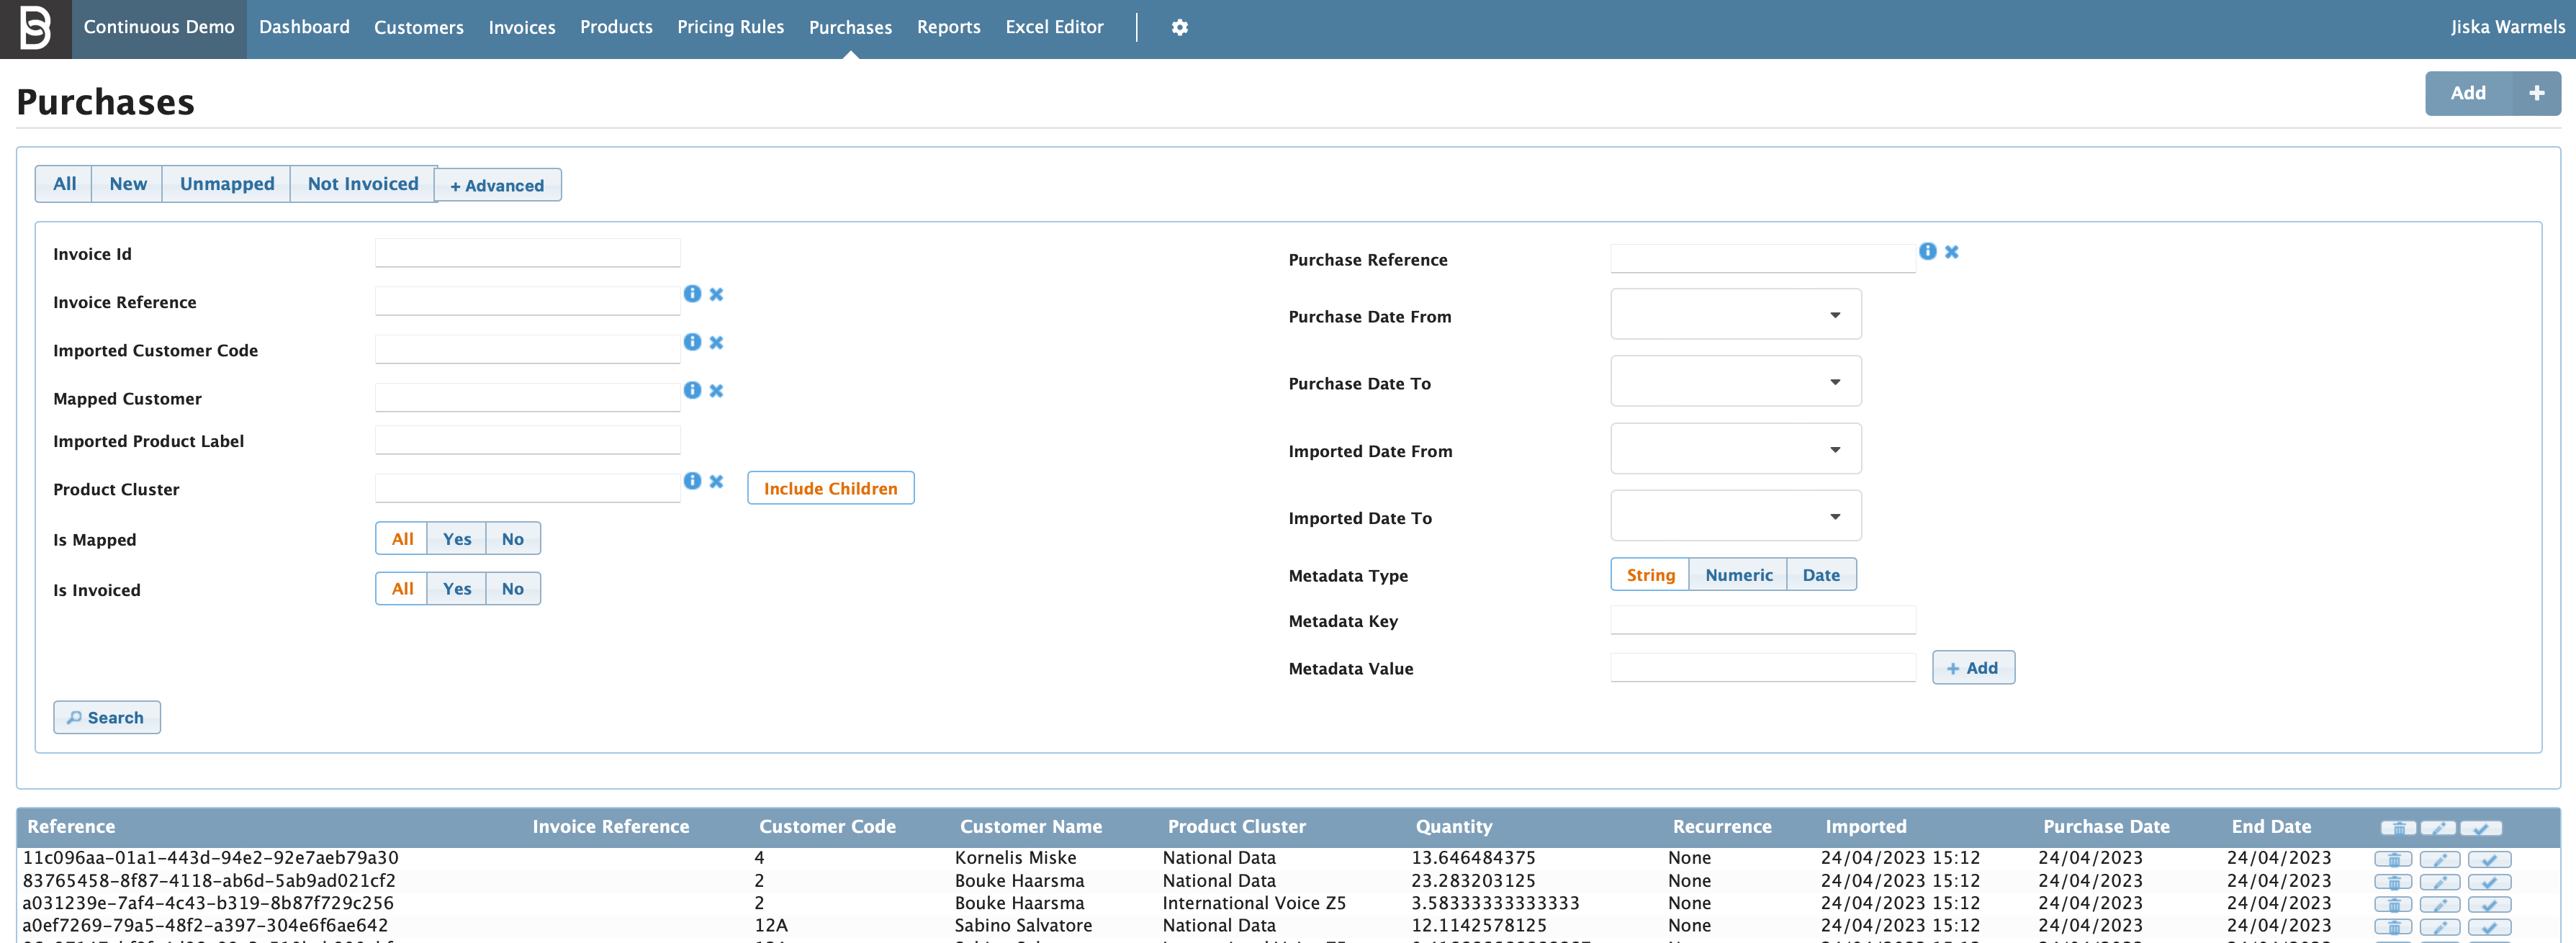Edit the purchase for Sabino Salvatore
Screen dimensions: 2576x943
(2440, 926)
